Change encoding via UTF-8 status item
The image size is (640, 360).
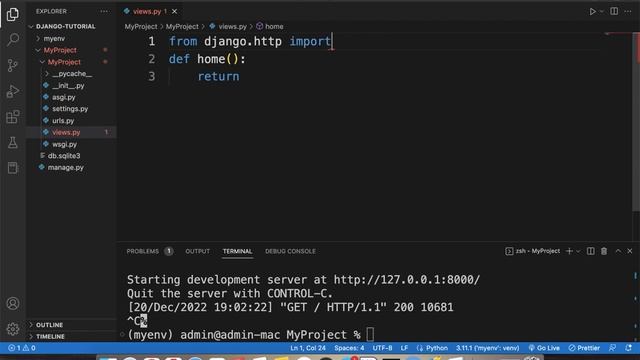coord(382,348)
